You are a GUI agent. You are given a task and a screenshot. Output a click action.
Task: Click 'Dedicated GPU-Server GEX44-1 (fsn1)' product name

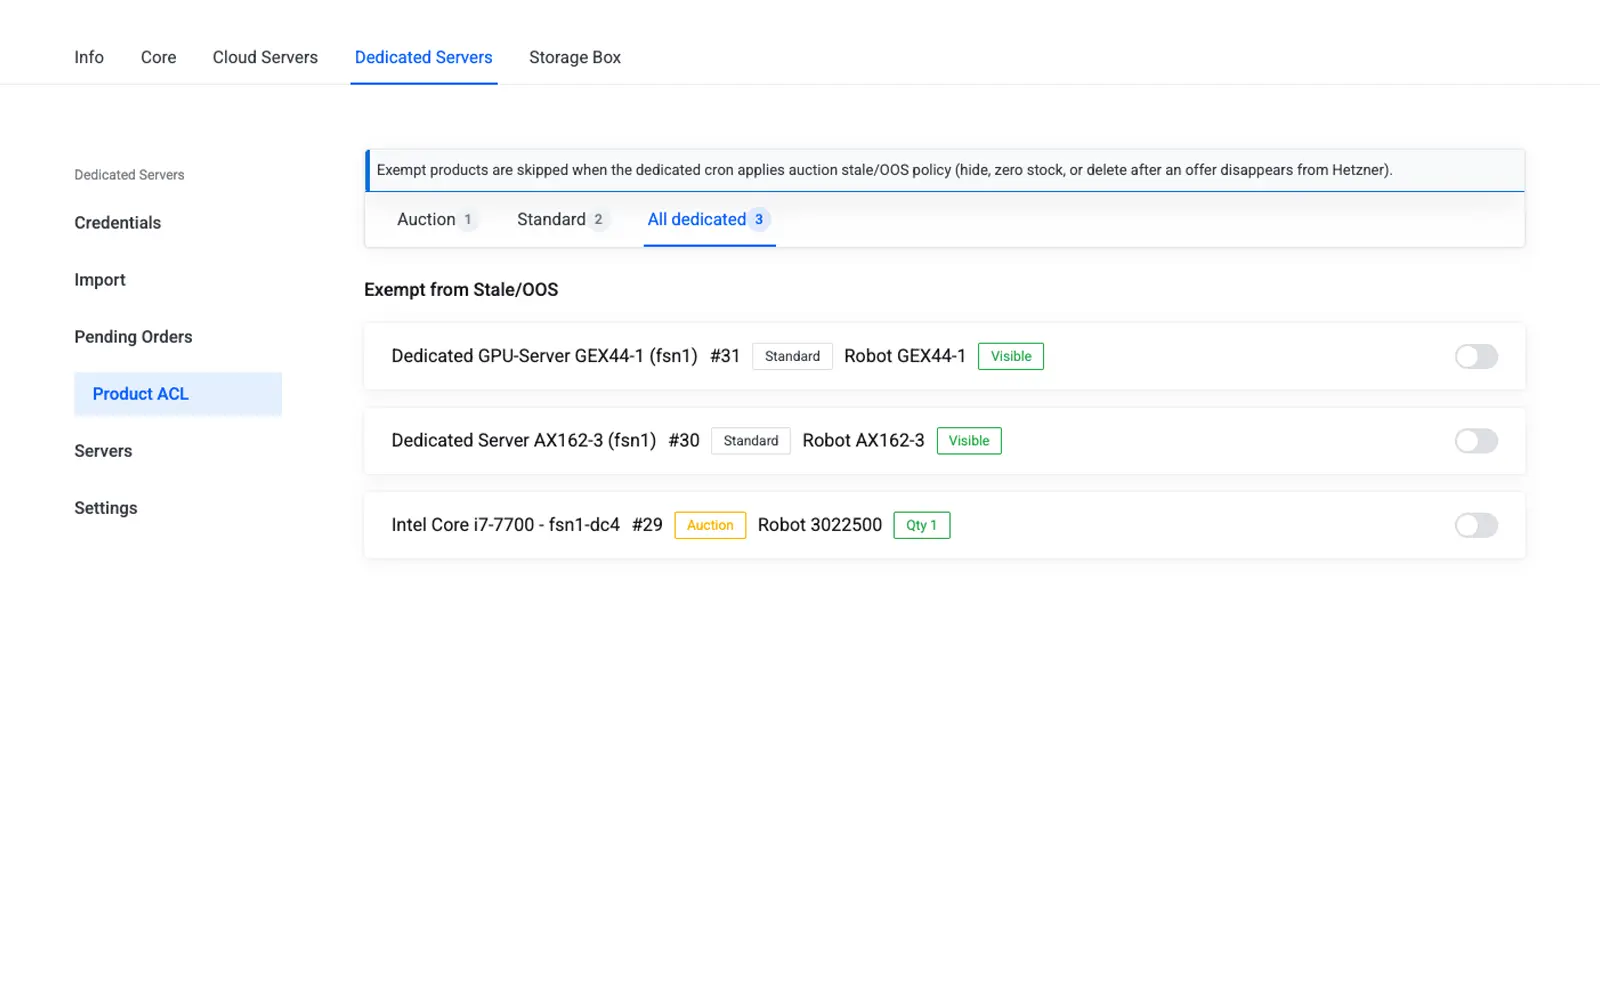(544, 356)
